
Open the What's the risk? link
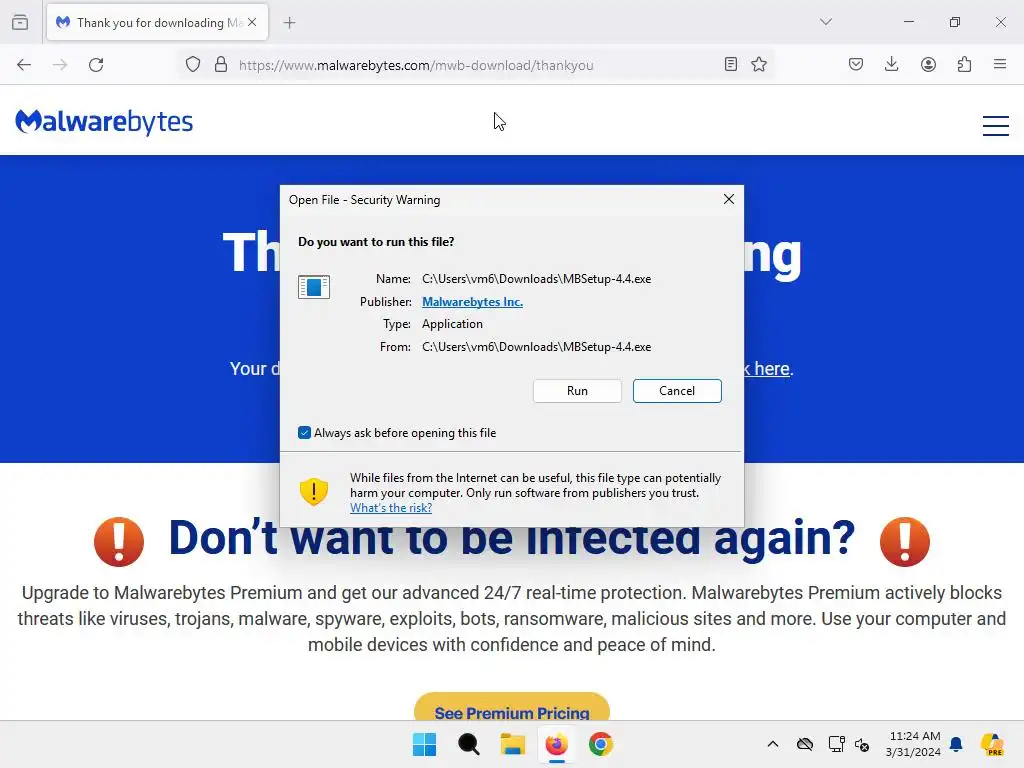pos(391,508)
